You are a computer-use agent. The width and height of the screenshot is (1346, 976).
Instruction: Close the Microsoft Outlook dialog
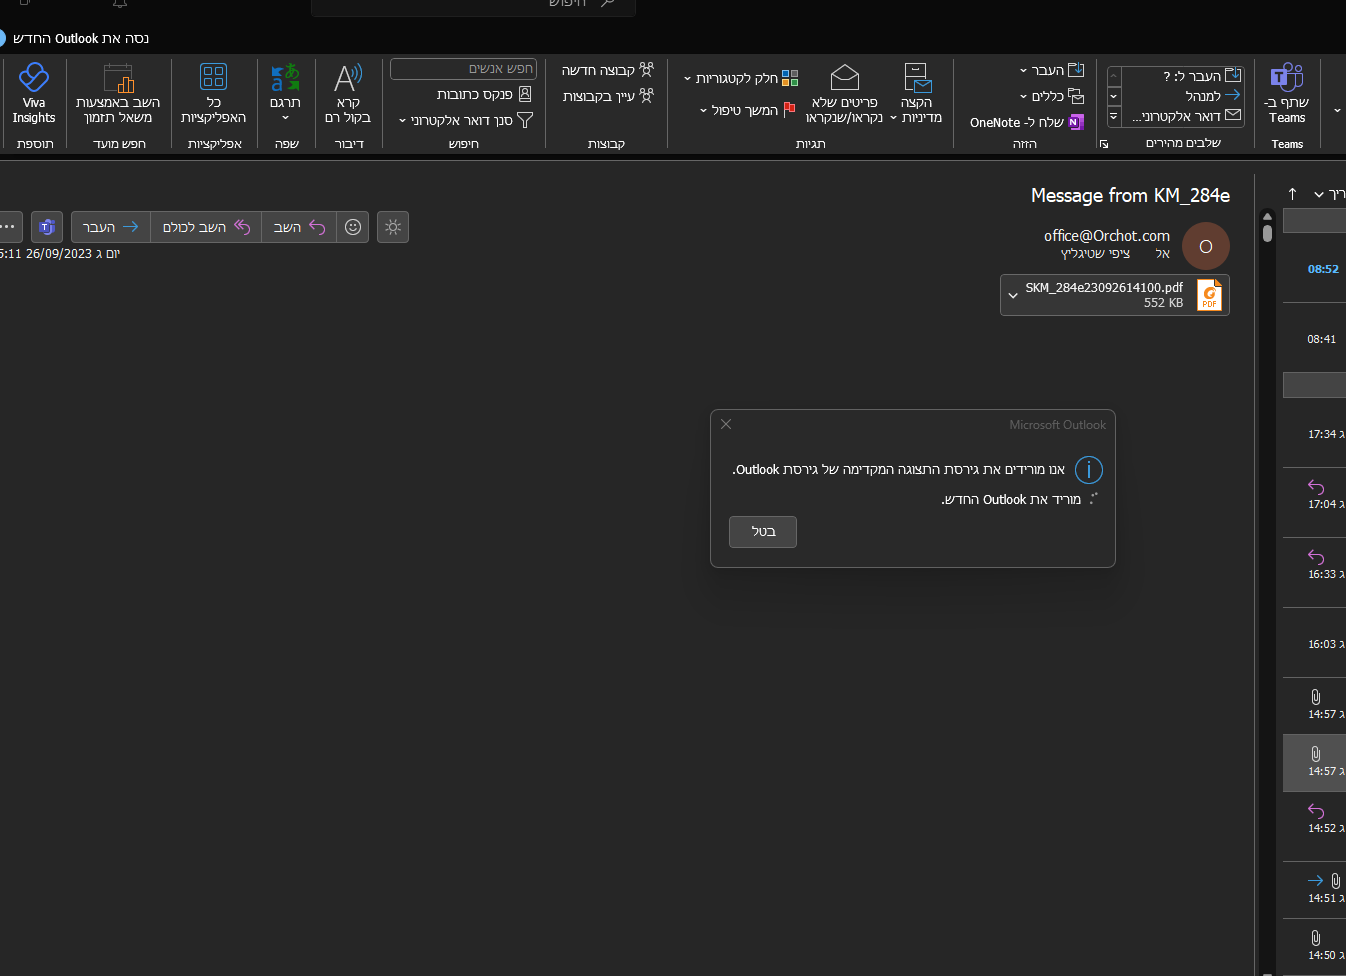tap(726, 424)
